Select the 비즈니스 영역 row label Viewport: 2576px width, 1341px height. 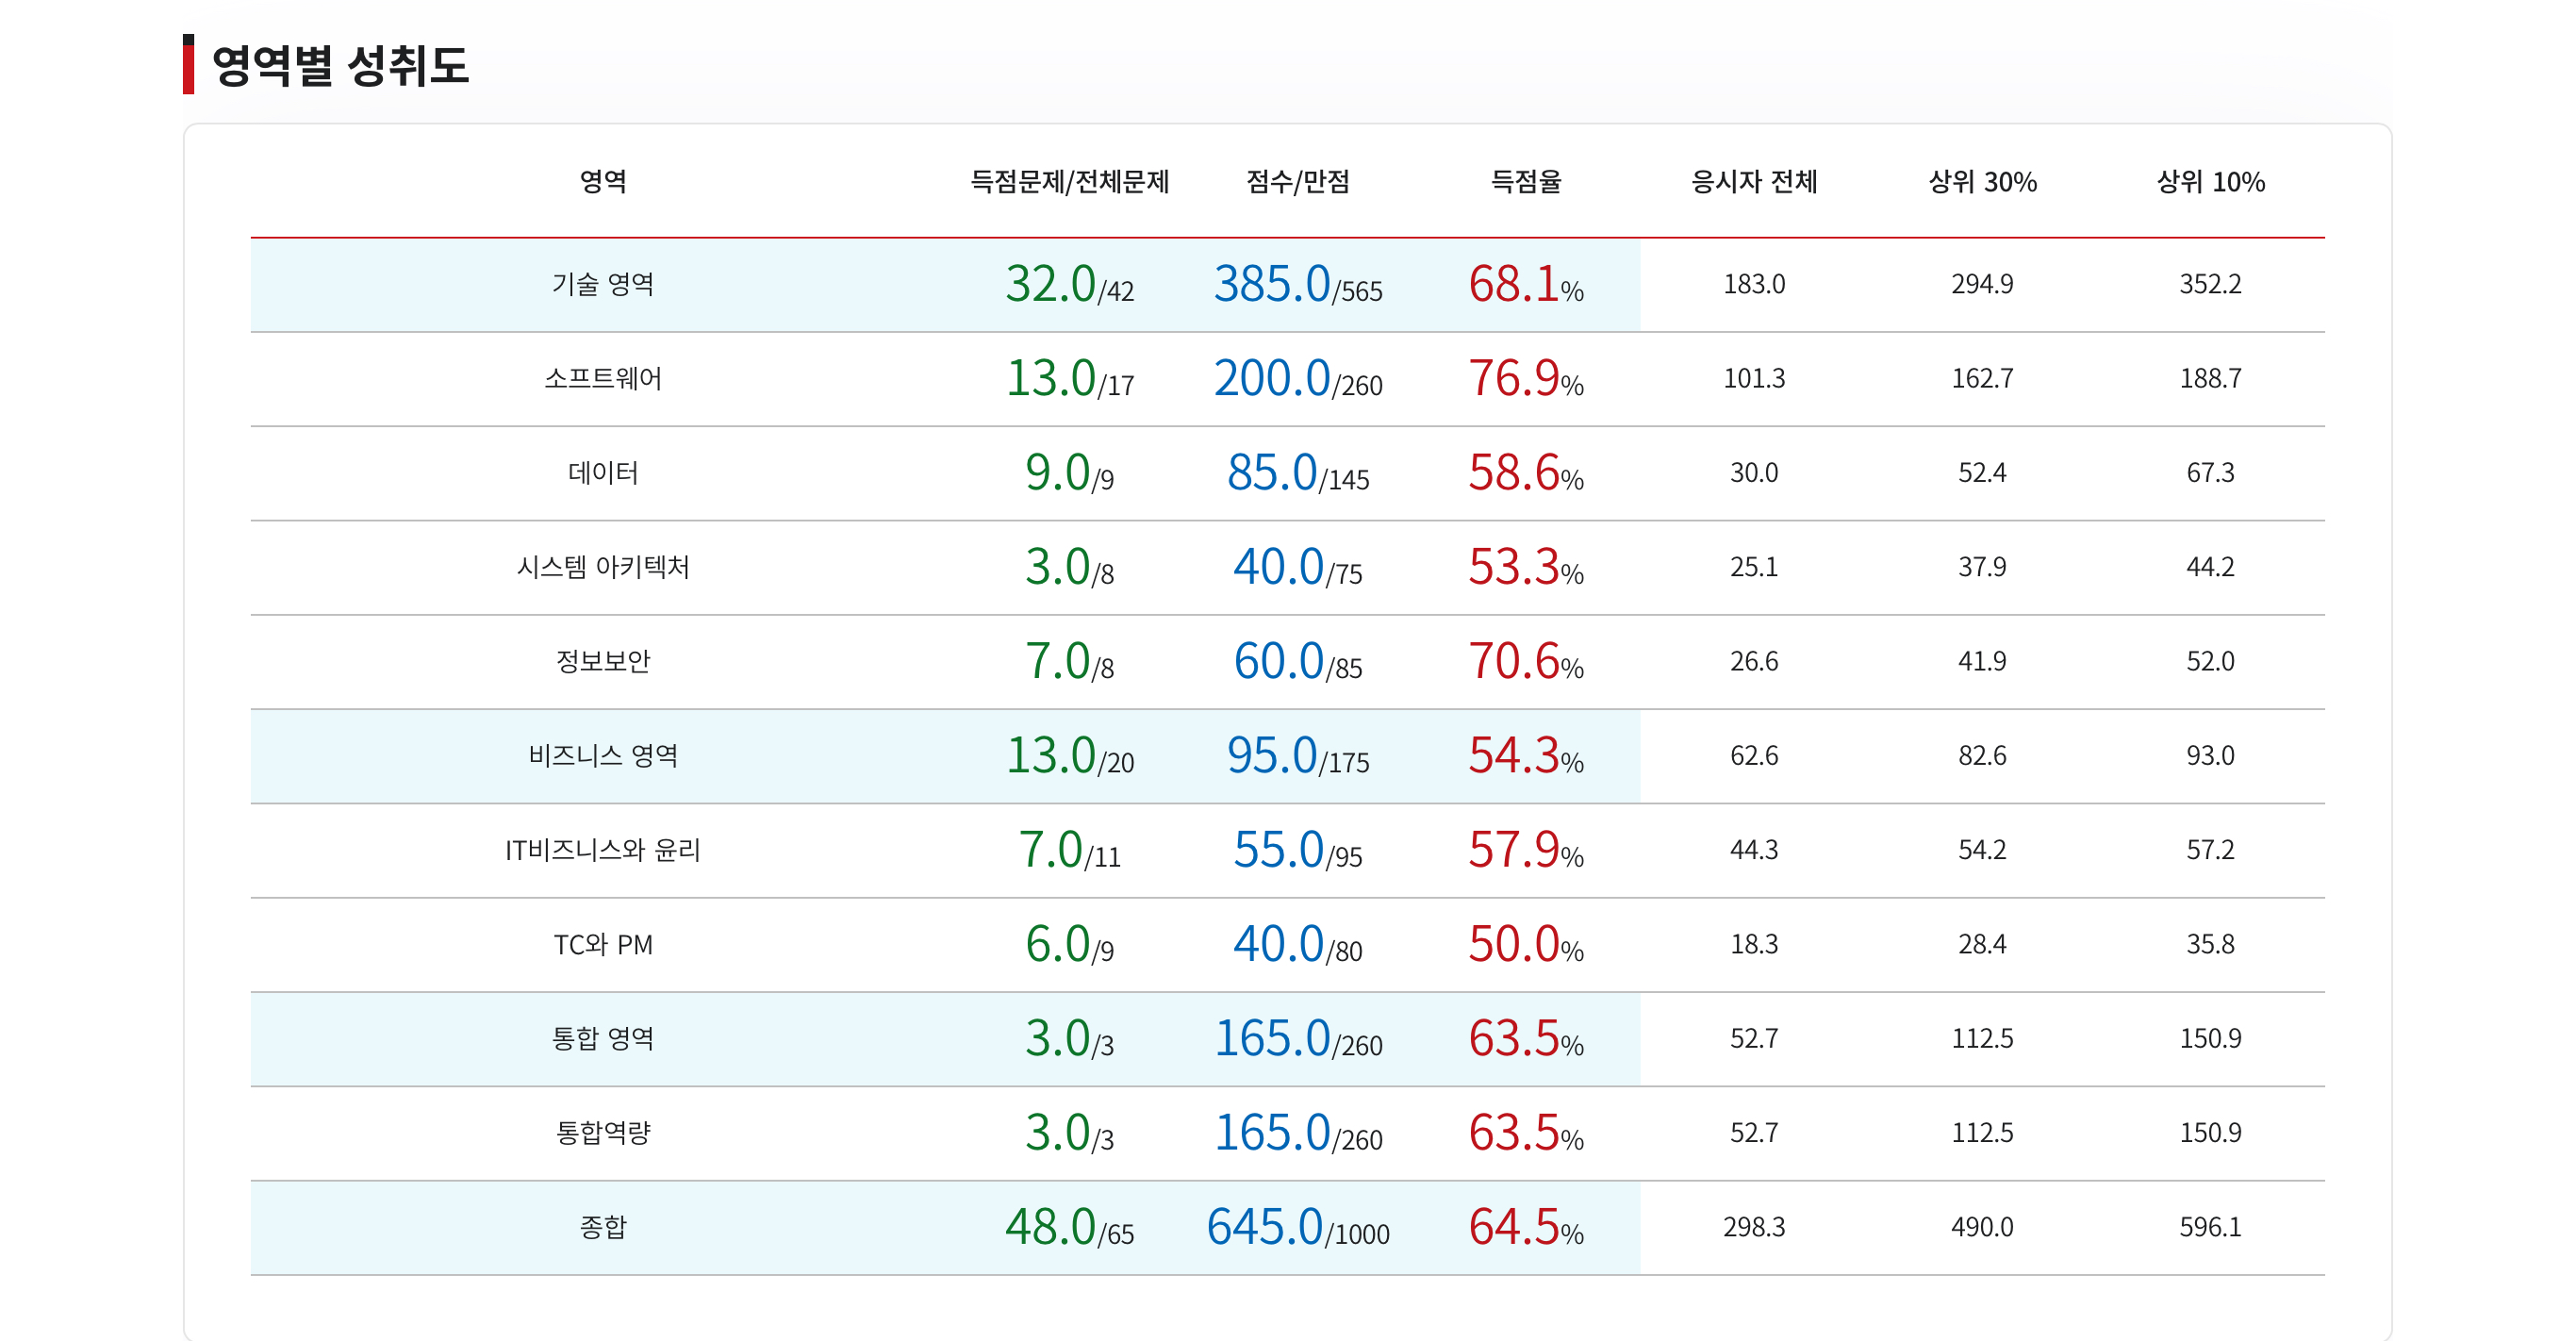(x=603, y=756)
